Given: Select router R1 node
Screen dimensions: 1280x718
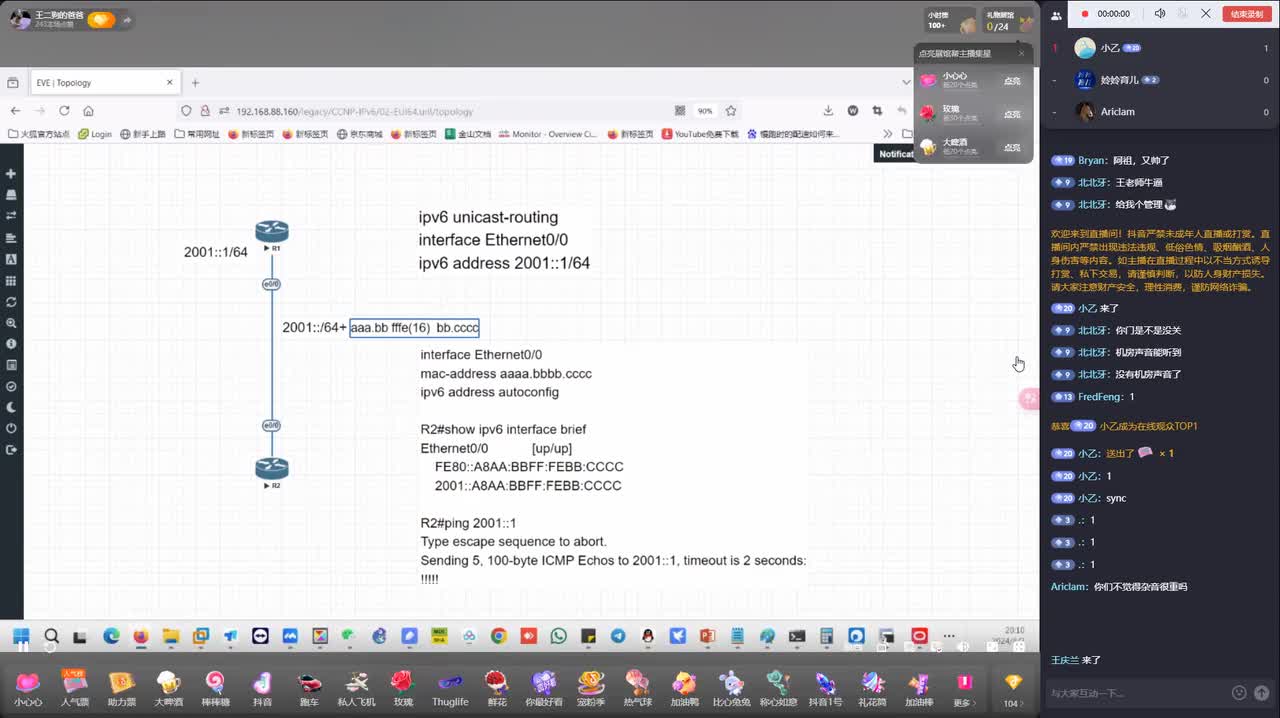Looking at the screenshot, I should click(271, 232).
